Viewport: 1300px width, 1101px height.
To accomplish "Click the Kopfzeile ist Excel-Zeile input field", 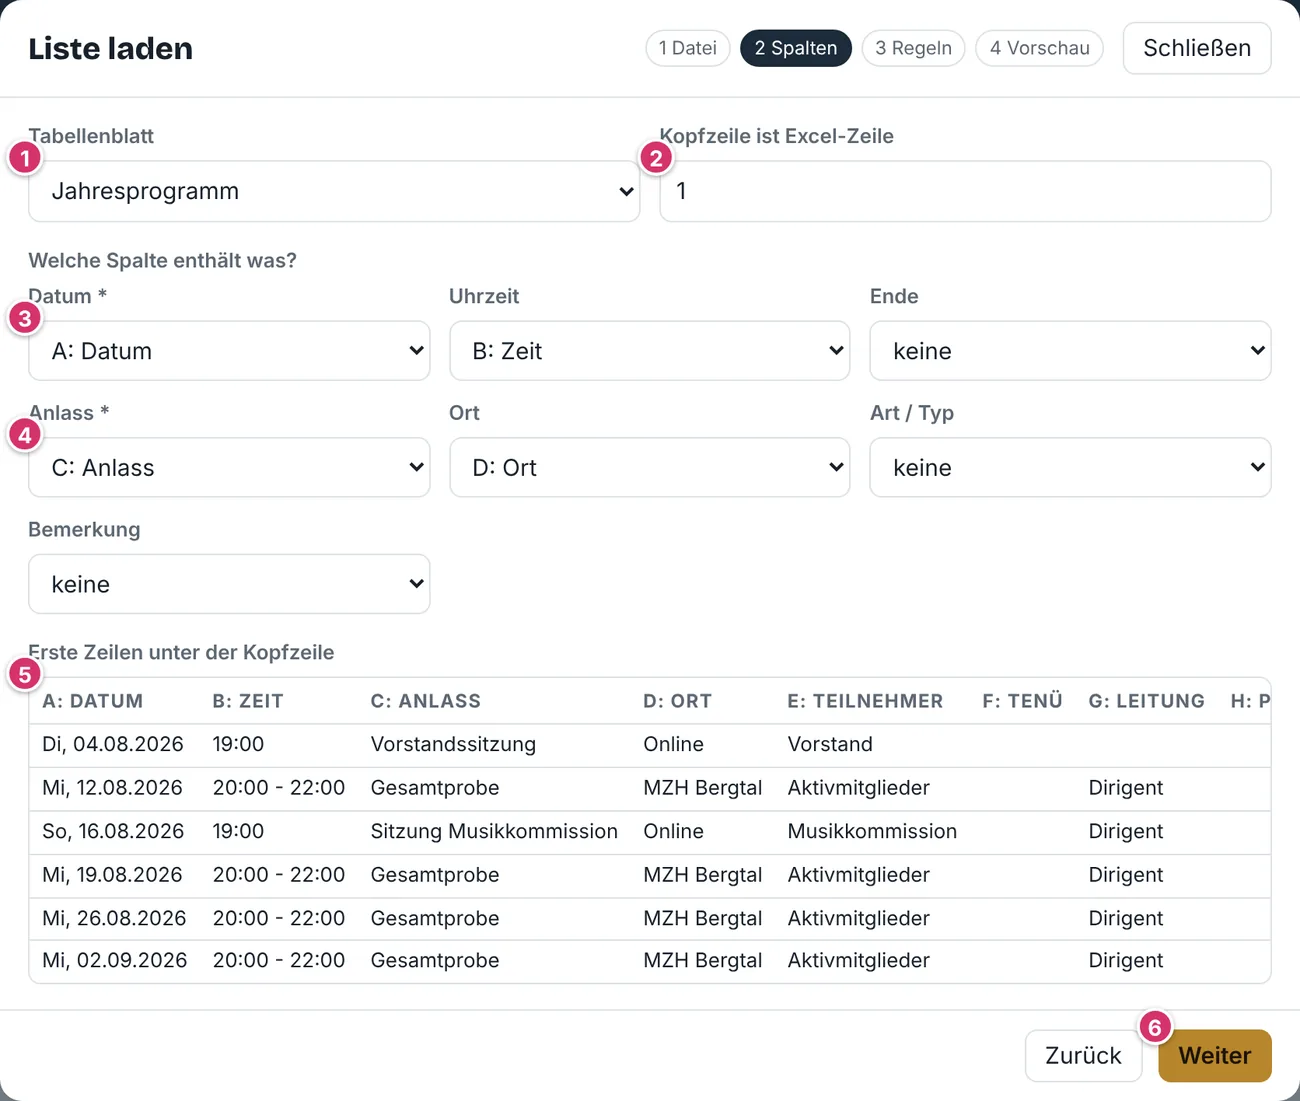I will coord(965,191).
